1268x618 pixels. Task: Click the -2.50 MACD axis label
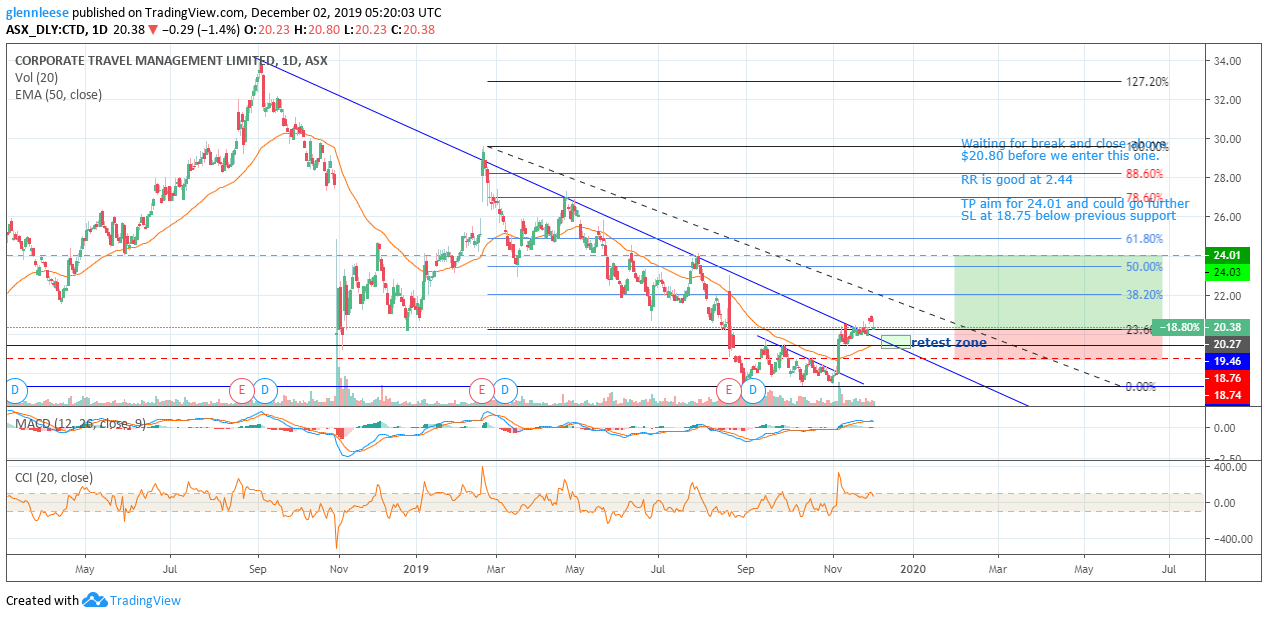pyautogui.click(x=1226, y=459)
